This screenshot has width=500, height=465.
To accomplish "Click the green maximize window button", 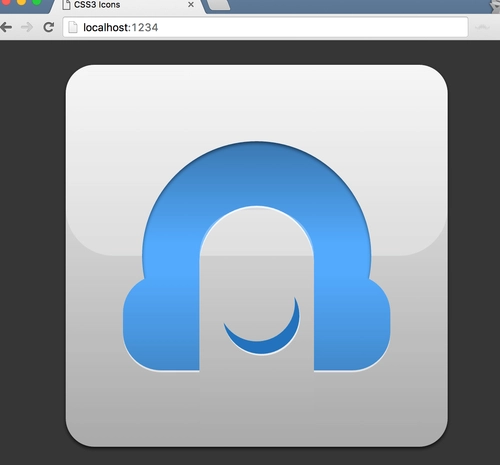I will click(37, 2).
